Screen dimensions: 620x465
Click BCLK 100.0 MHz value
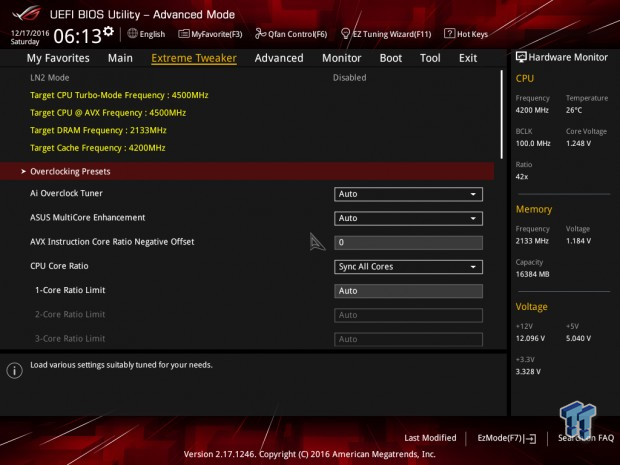point(533,144)
